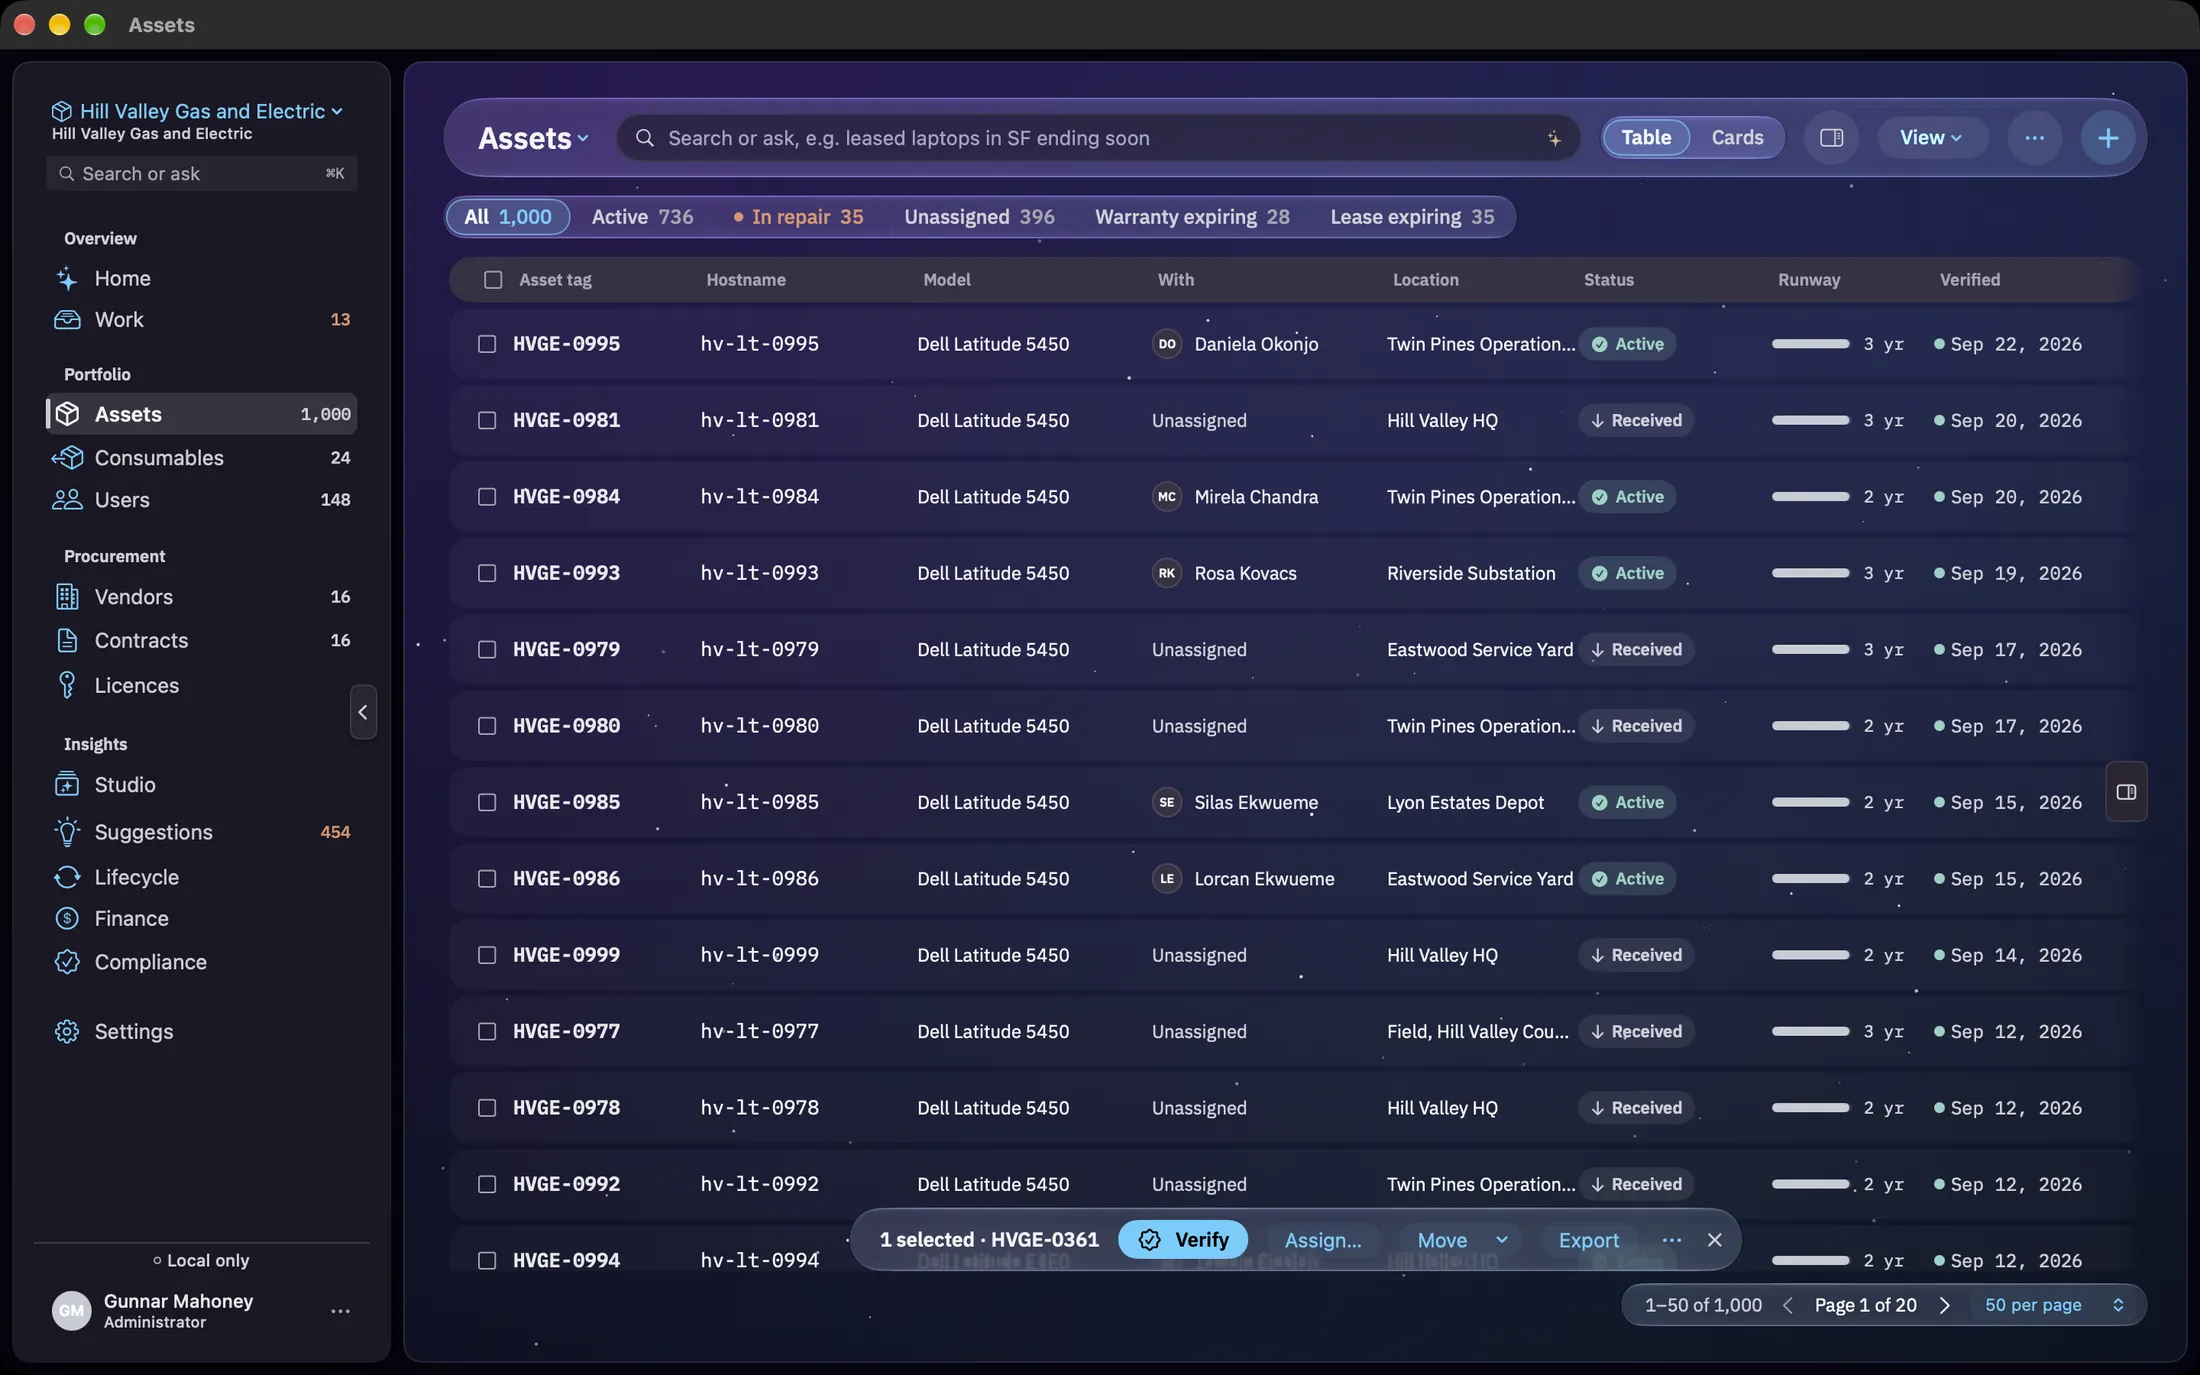Viewport: 2200px width, 1375px height.
Task: Toggle the side panel icon next to Cards
Action: [x=1831, y=138]
